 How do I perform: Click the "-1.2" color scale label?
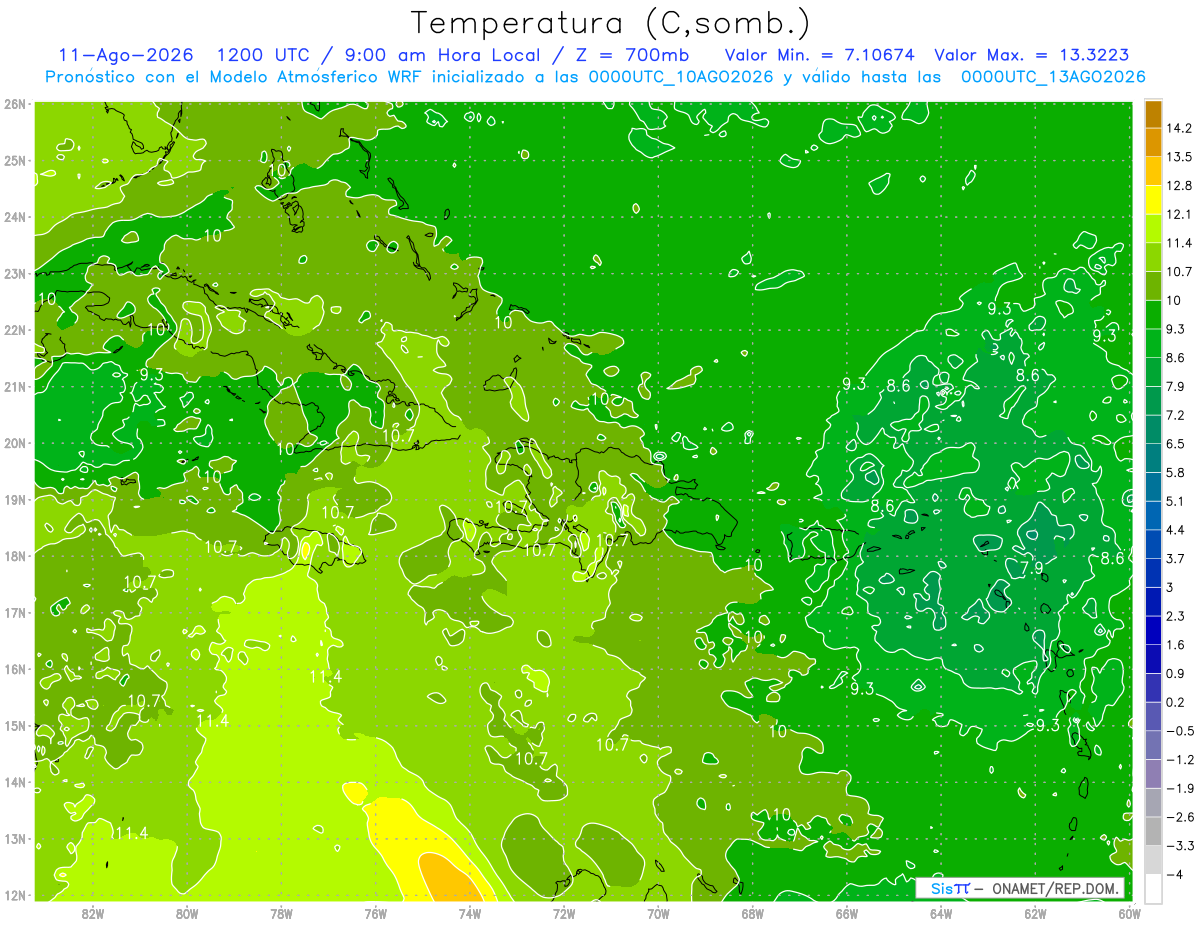pos(1179,759)
